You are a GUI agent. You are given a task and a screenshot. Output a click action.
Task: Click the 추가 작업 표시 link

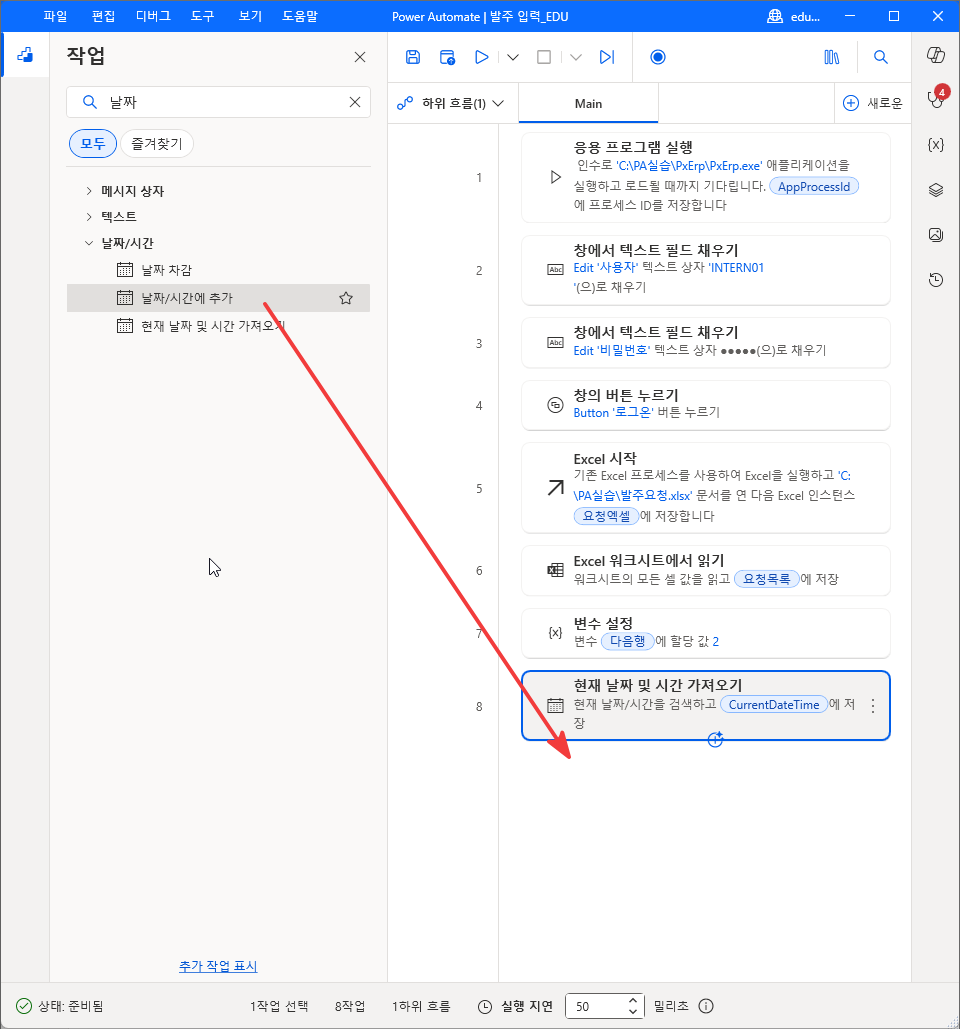coord(218,966)
